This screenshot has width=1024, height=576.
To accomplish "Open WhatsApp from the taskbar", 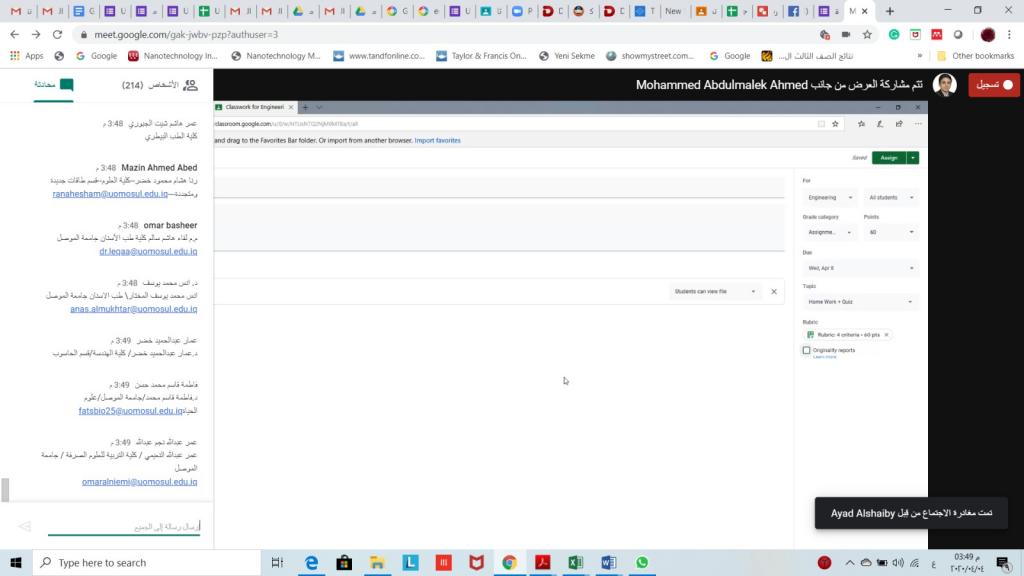I will pos(642,563).
